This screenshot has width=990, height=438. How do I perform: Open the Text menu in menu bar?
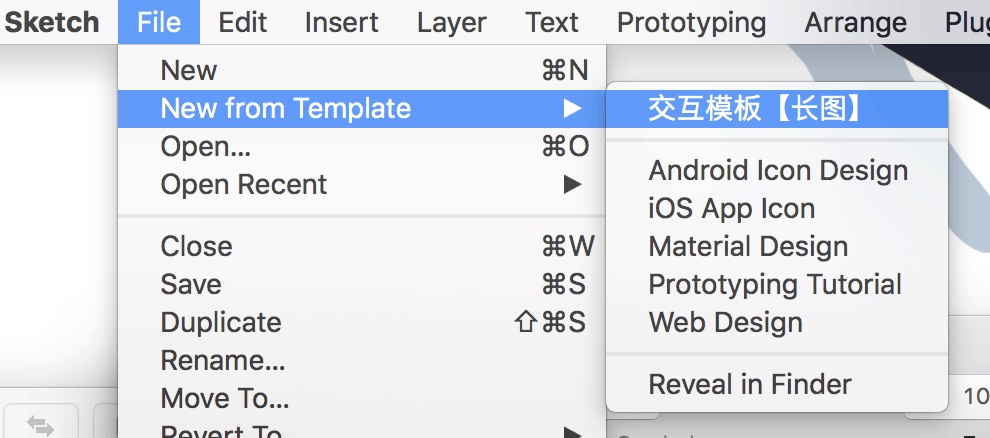point(552,22)
